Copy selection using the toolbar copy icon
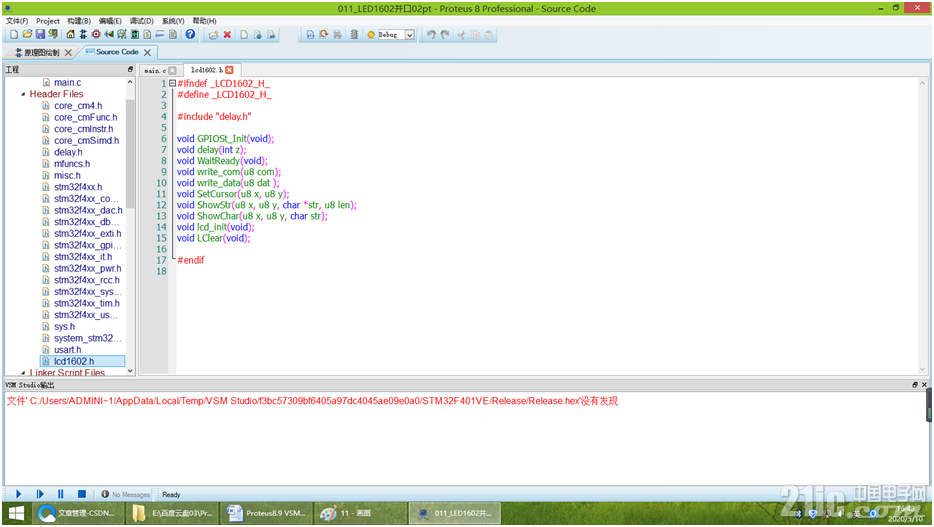The width and height of the screenshot is (934, 527). click(475, 35)
